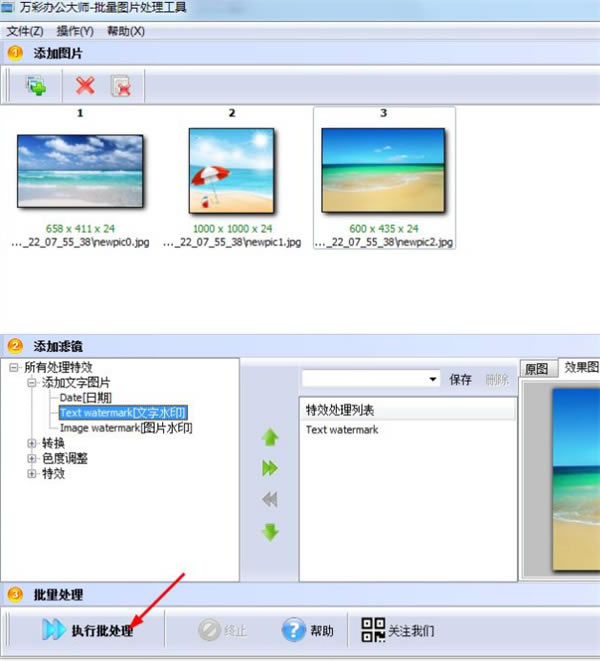Viewport: 600px width, 661px height.
Task: Click the 添加滤镜 section header
Action: pyautogui.click(x=58, y=347)
